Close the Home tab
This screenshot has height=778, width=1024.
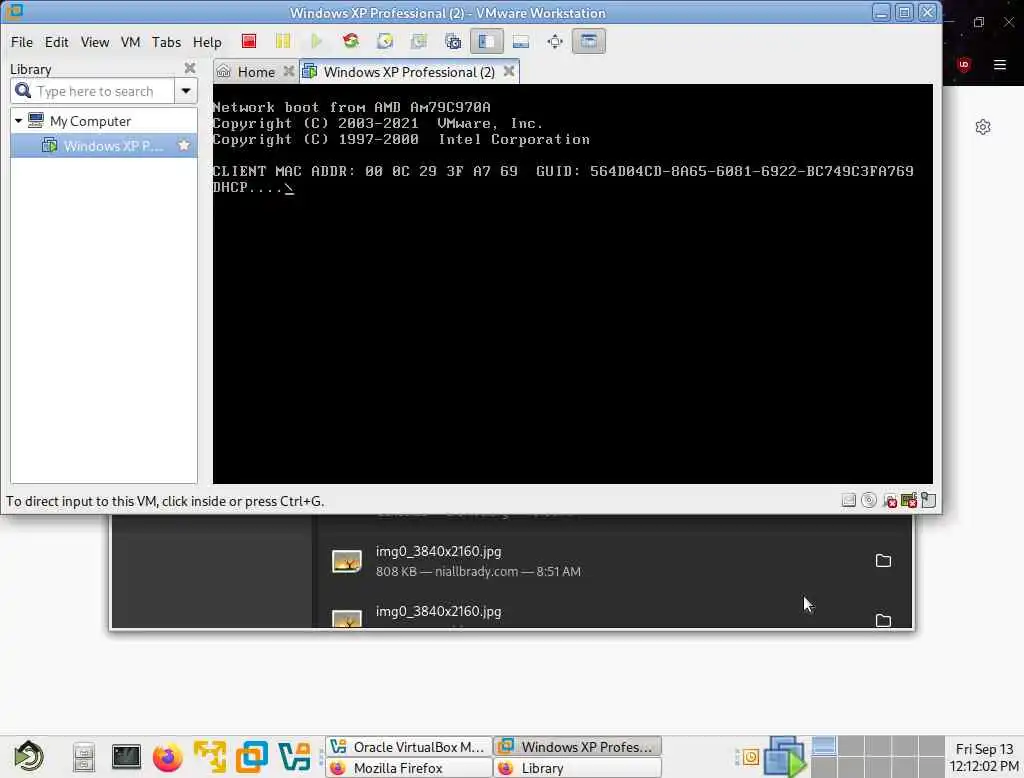288,71
